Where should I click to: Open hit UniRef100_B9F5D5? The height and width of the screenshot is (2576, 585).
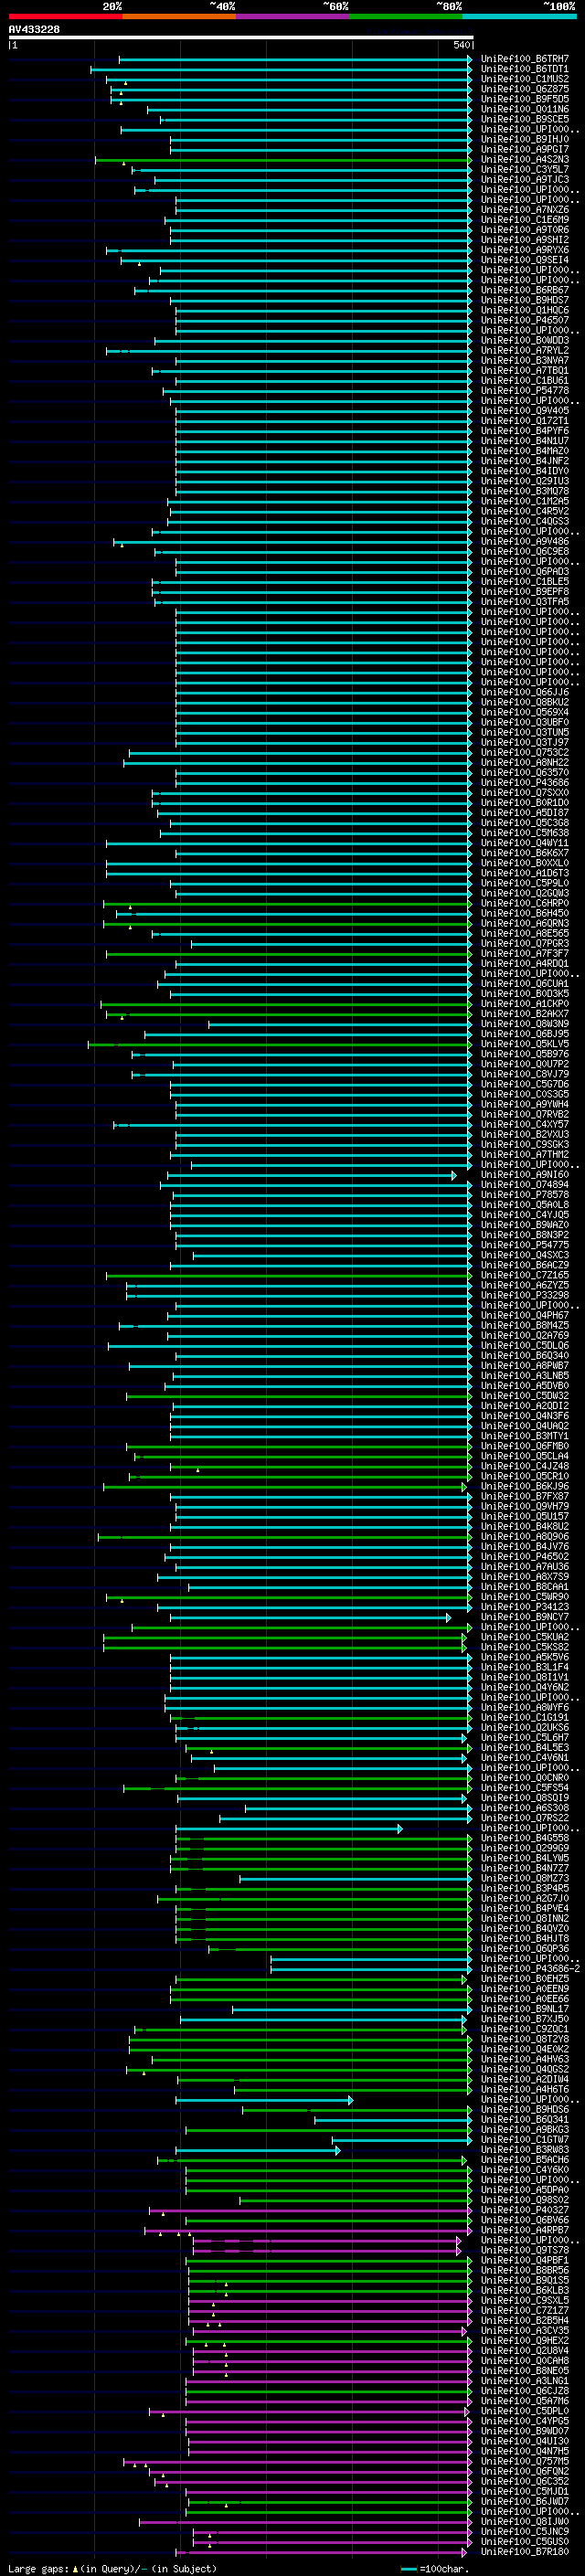(524, 99)
